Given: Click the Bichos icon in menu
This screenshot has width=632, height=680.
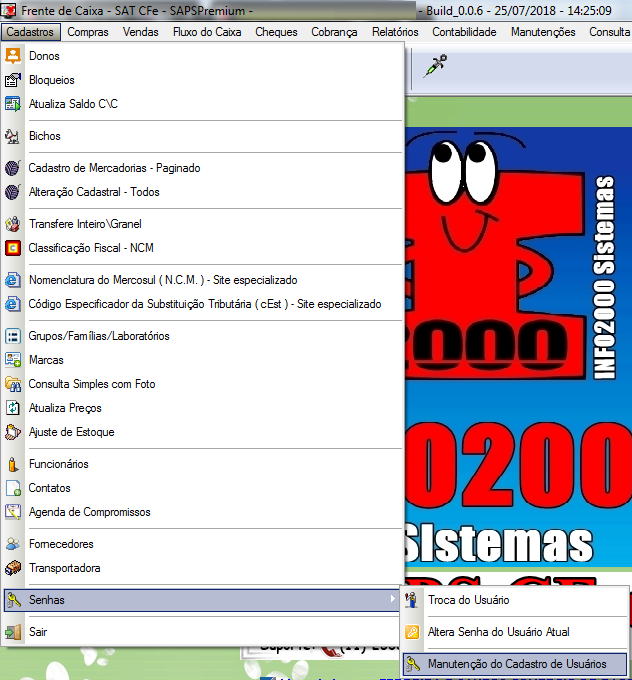Looking at the screenshot, I should click(13, 136).
